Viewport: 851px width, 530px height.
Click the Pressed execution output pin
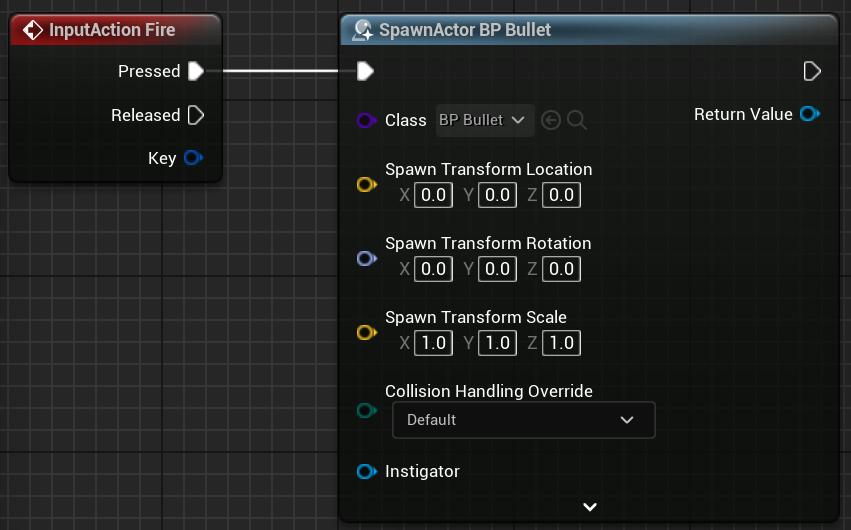tap(196, 71)
